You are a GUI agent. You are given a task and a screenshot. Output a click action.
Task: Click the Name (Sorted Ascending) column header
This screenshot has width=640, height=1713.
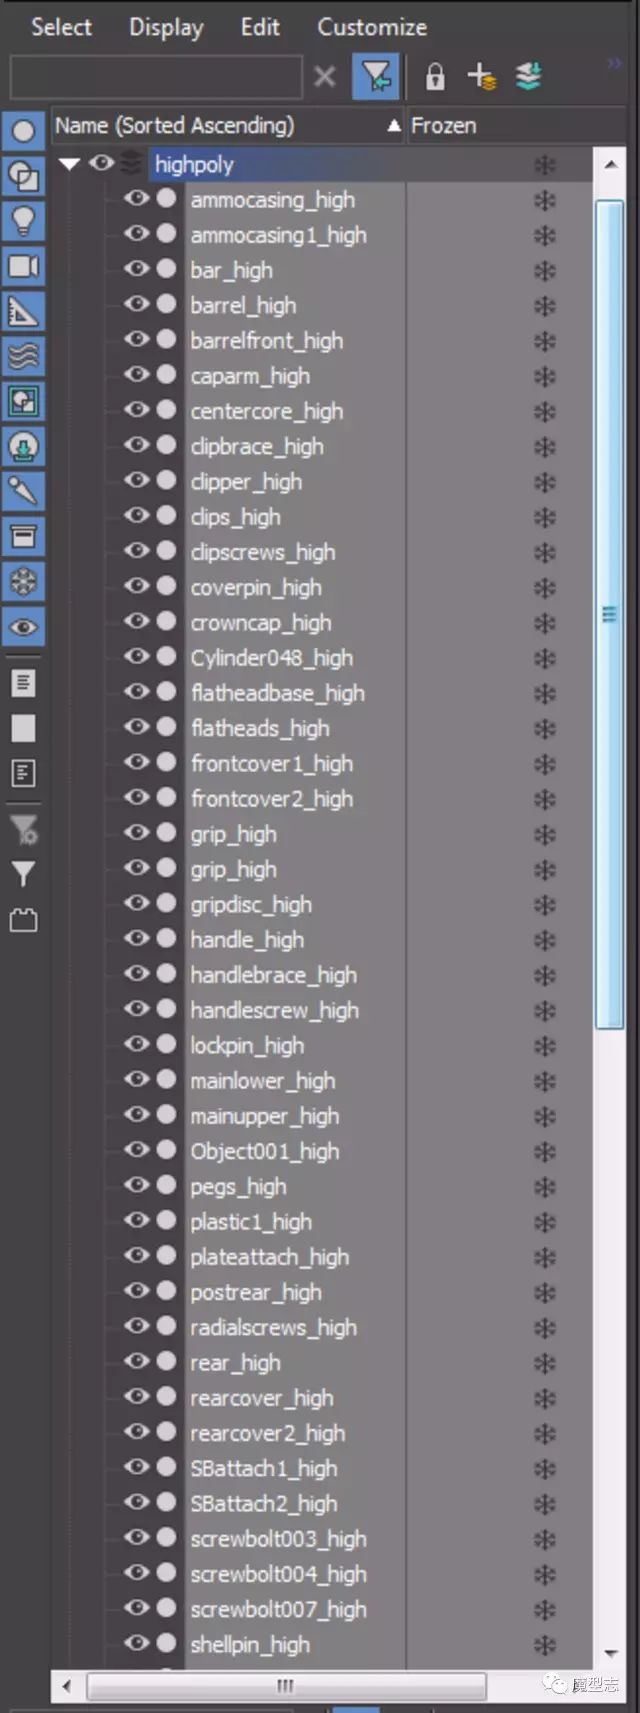(228, 126)
